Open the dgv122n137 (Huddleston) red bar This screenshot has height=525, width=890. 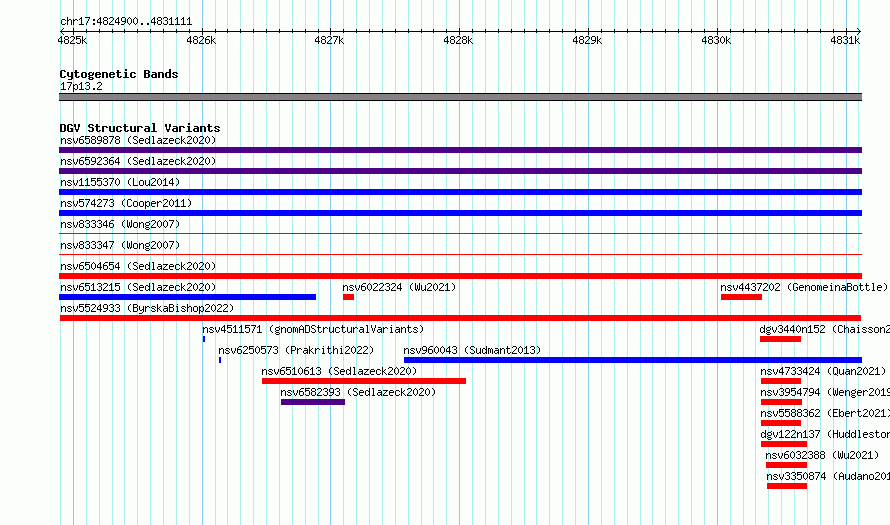point(784,444)
